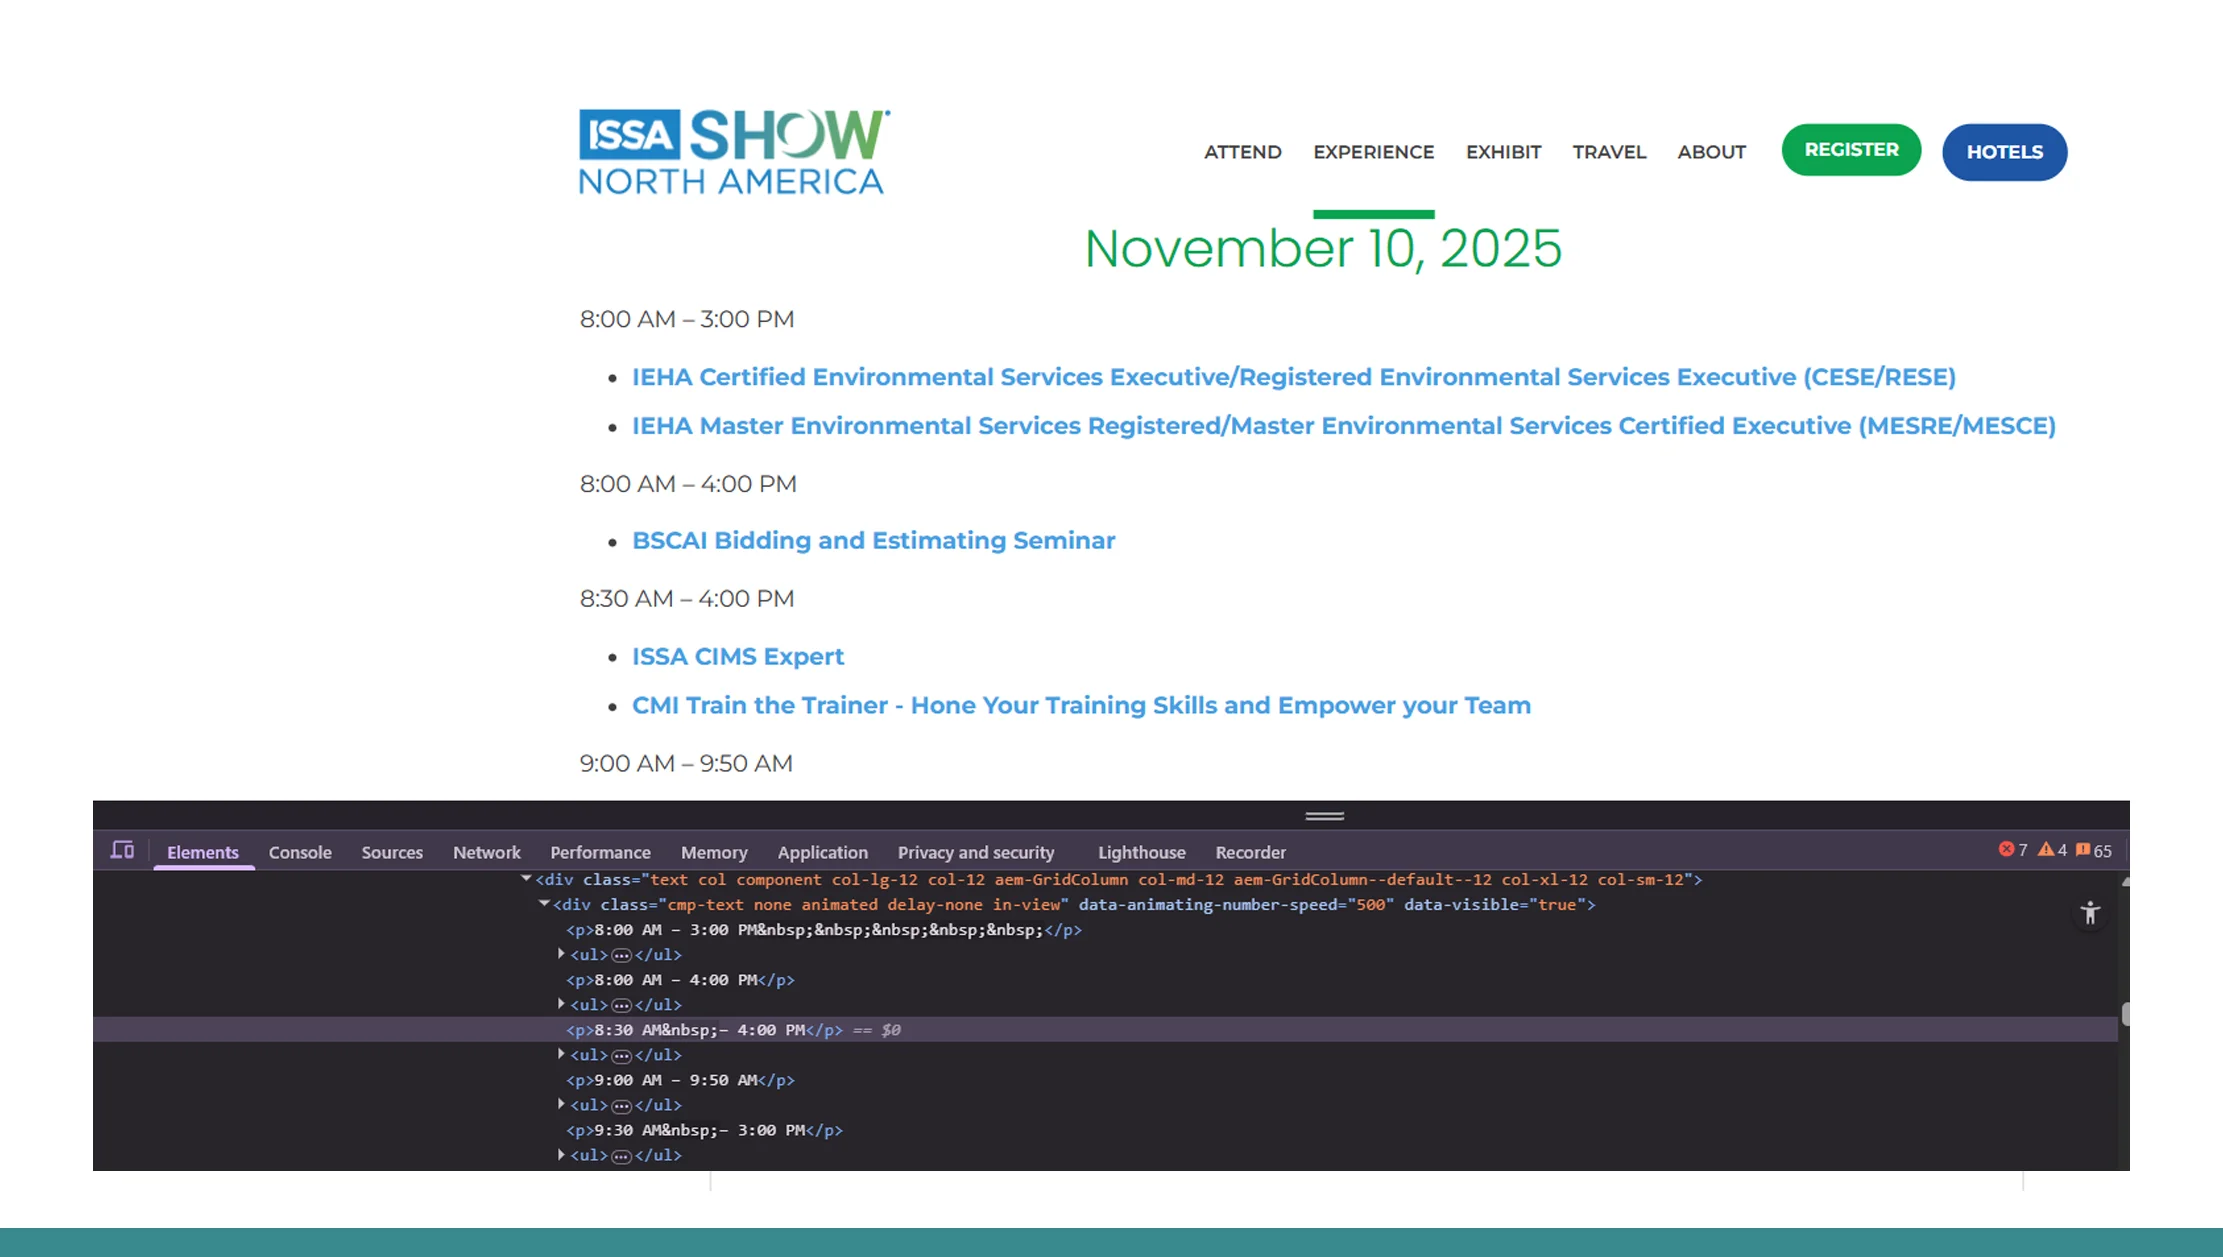
Task: Open the ISSA CIMS Expert link
Action: [x=737, y=656]
